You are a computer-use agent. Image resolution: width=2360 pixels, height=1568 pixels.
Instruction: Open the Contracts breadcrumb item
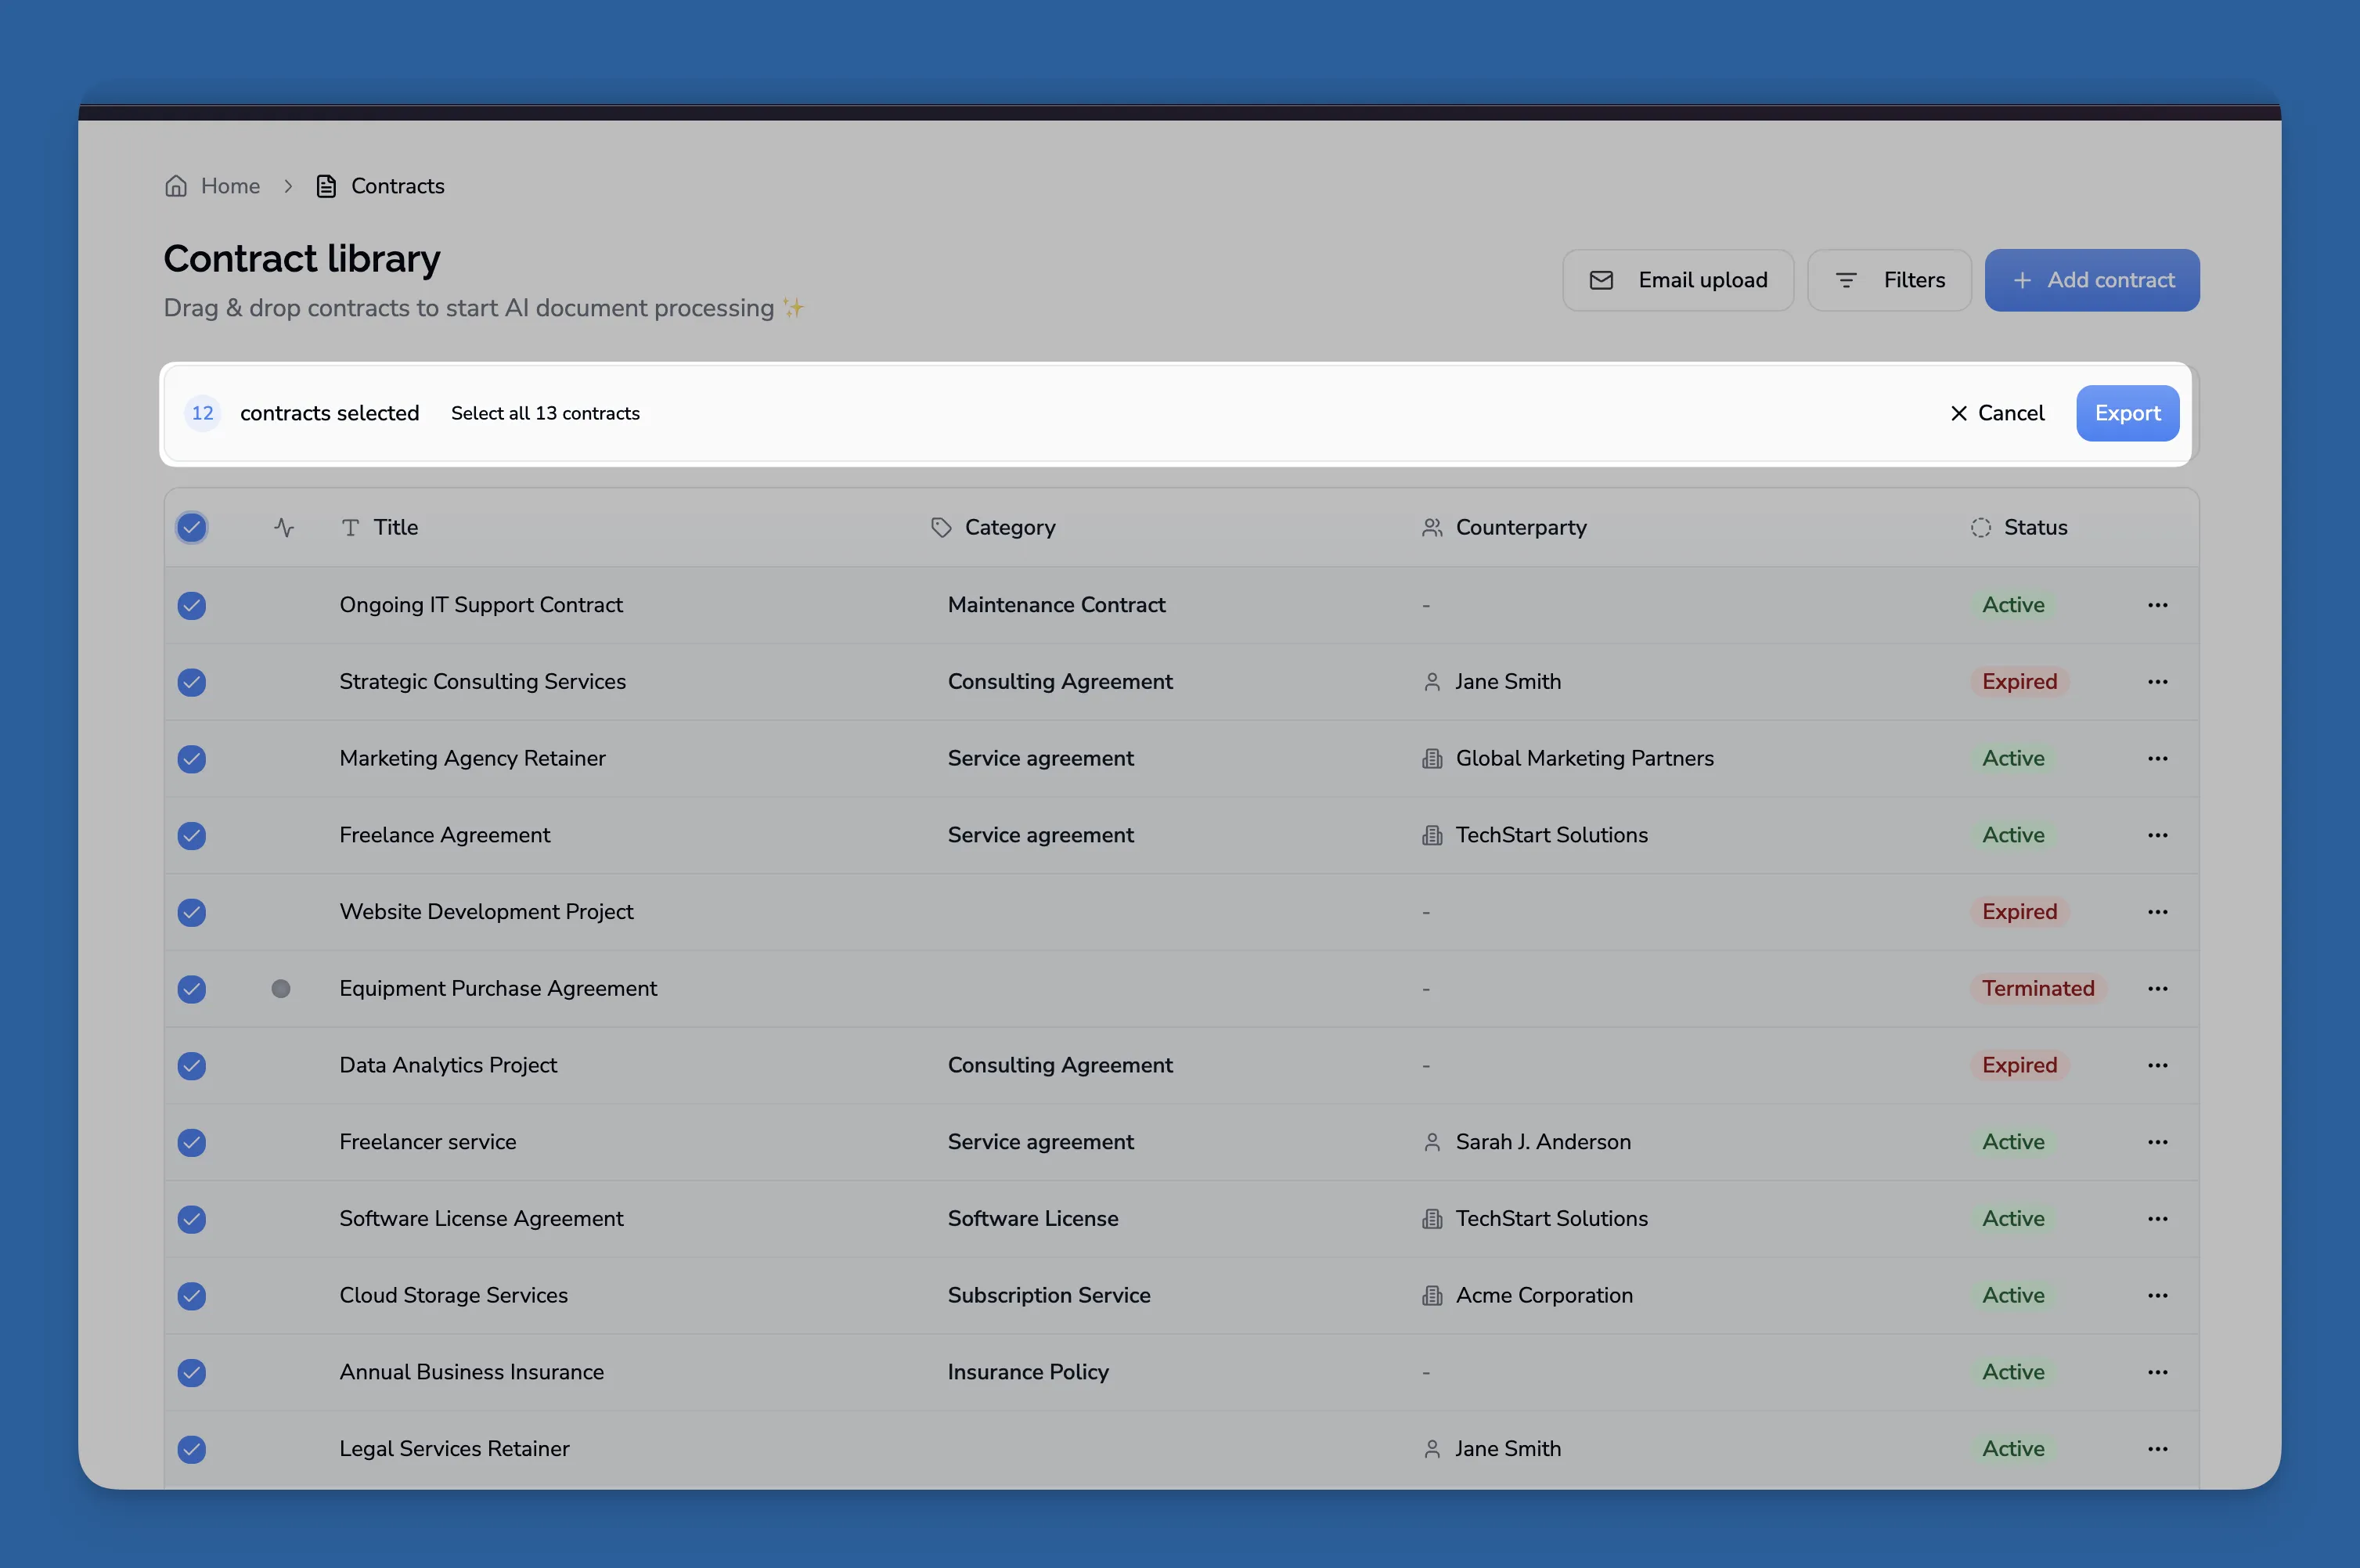(396, 186)
